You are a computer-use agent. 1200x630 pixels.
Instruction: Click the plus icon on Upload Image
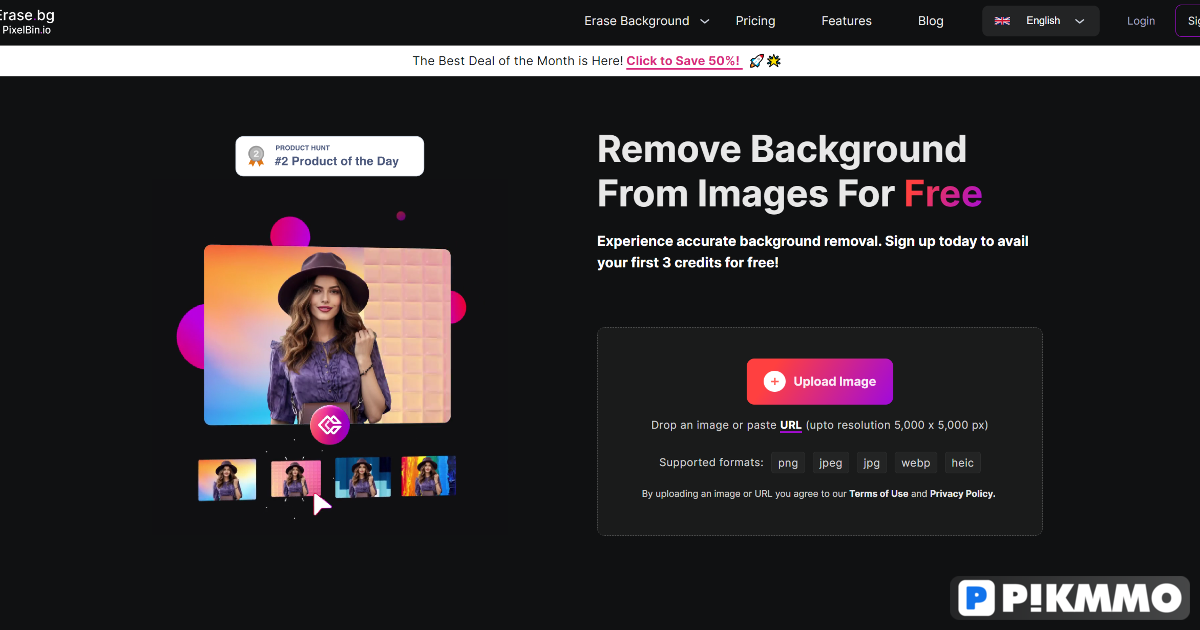pos(775,381)
